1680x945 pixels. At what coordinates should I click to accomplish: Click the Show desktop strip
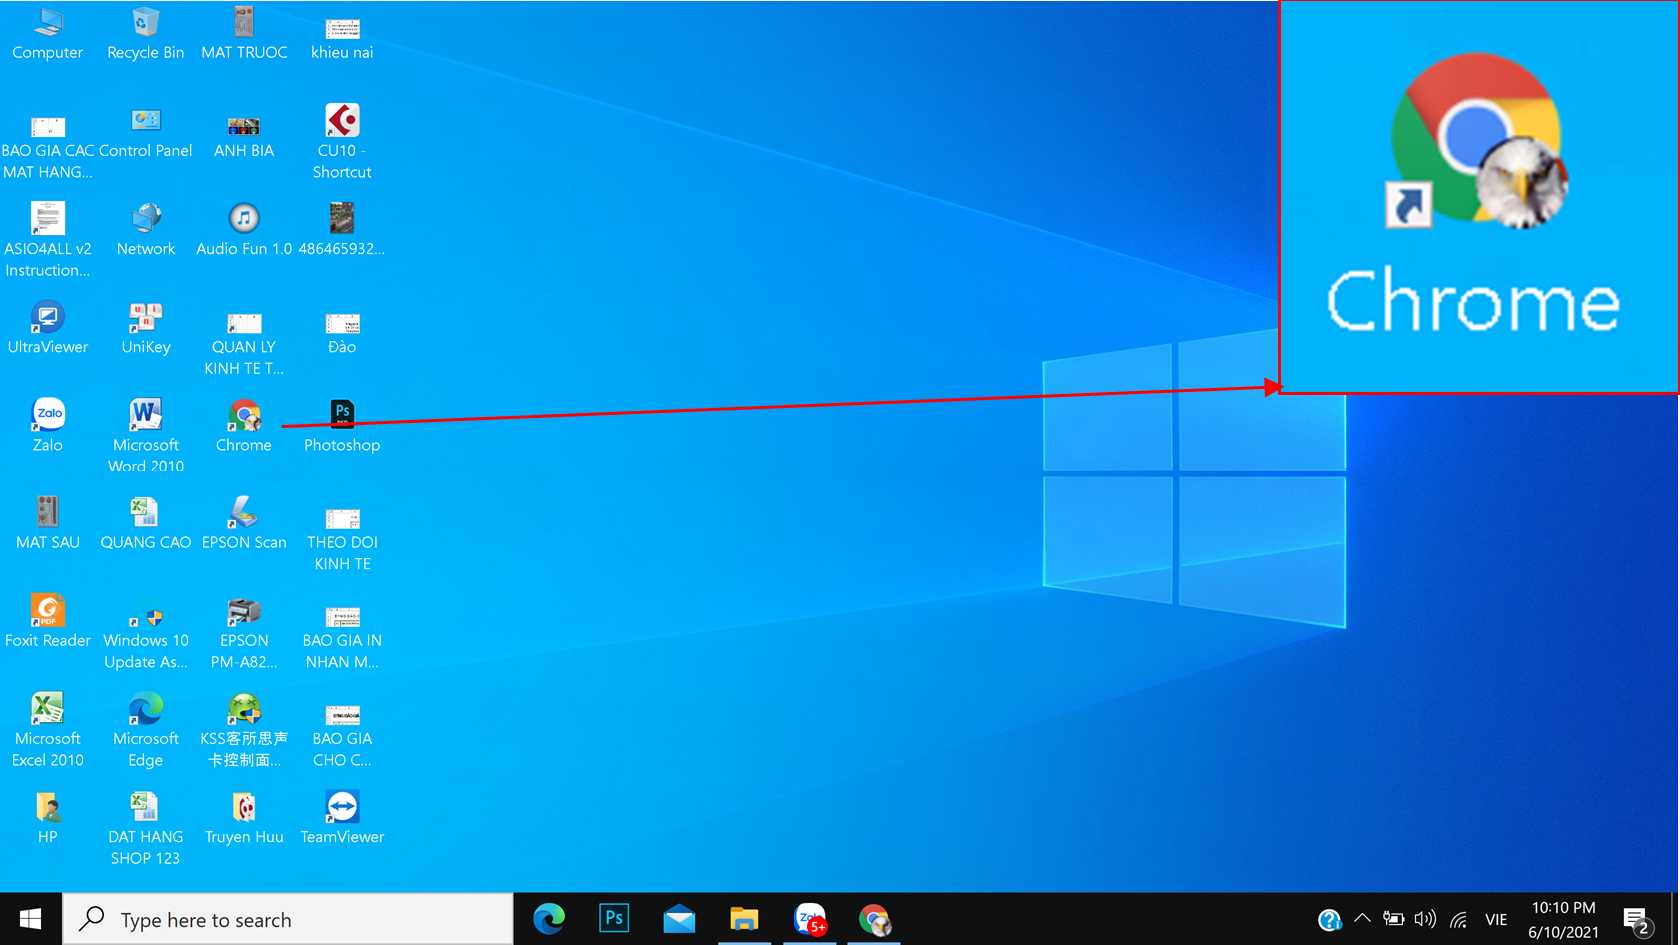pyautogui.click(x=1676, y=919)
